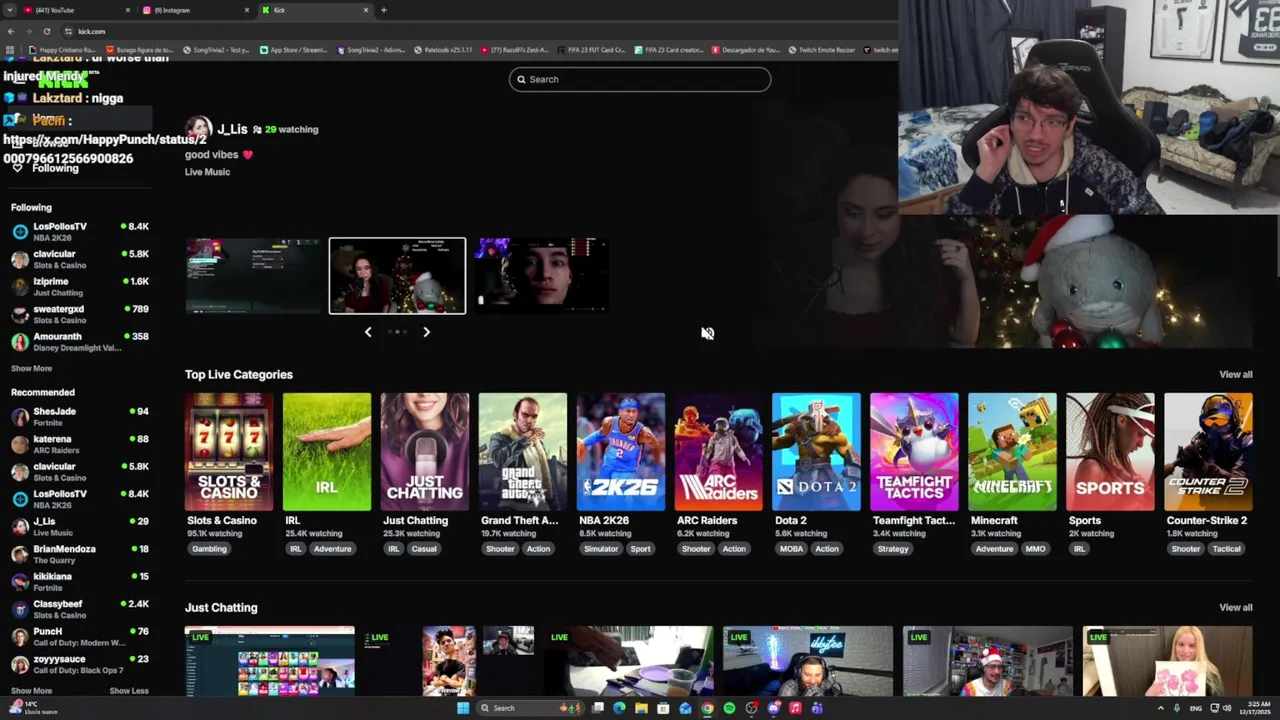This screenshot has height=720, width=1280.
Task: Open the J_Lis avatar on the featured stream
Action: pos(198,129)
